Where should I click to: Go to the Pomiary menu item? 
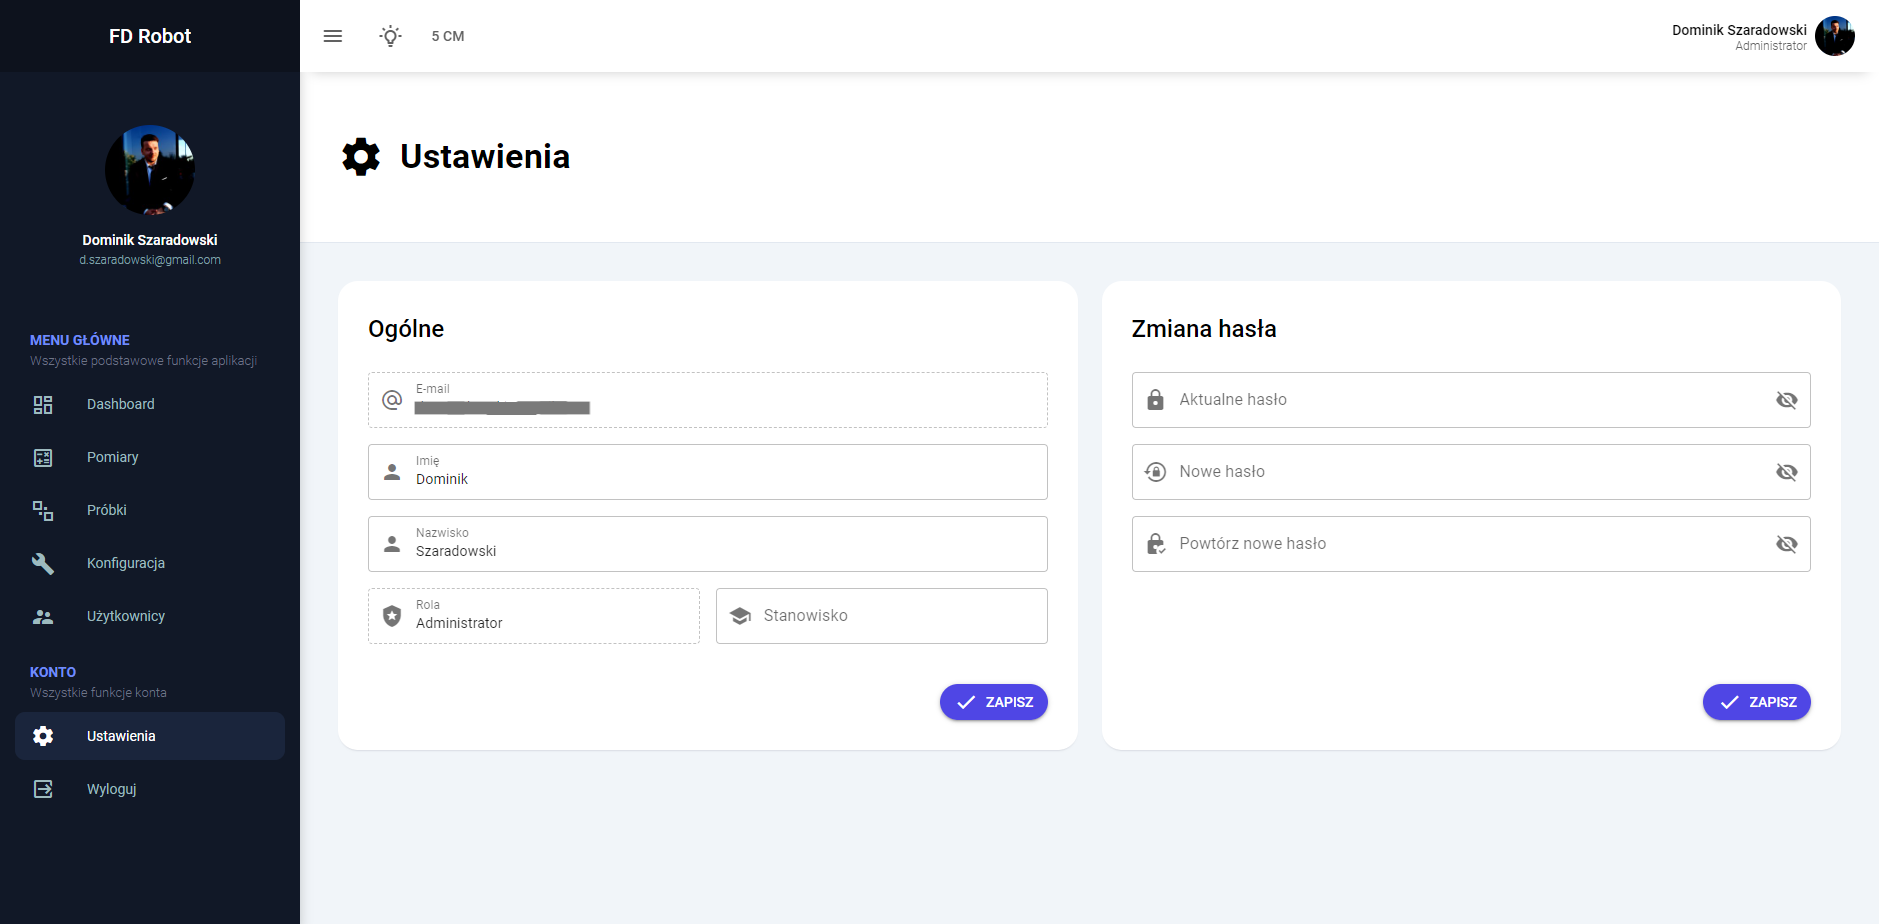pos(113,457)
